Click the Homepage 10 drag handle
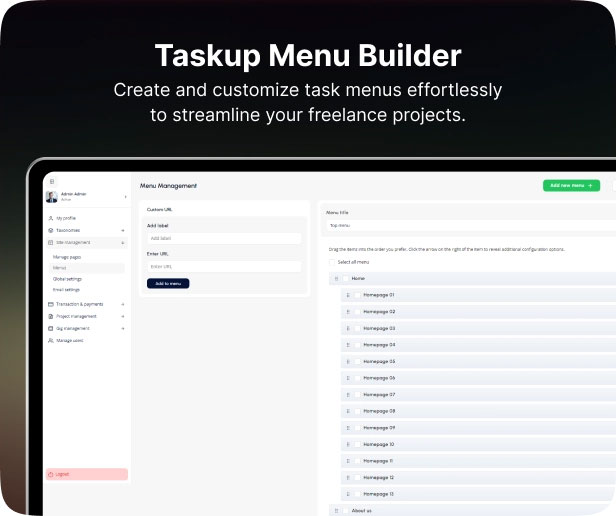Image resolution: width=616 pixels, height=516 pixels. point(348,444)
